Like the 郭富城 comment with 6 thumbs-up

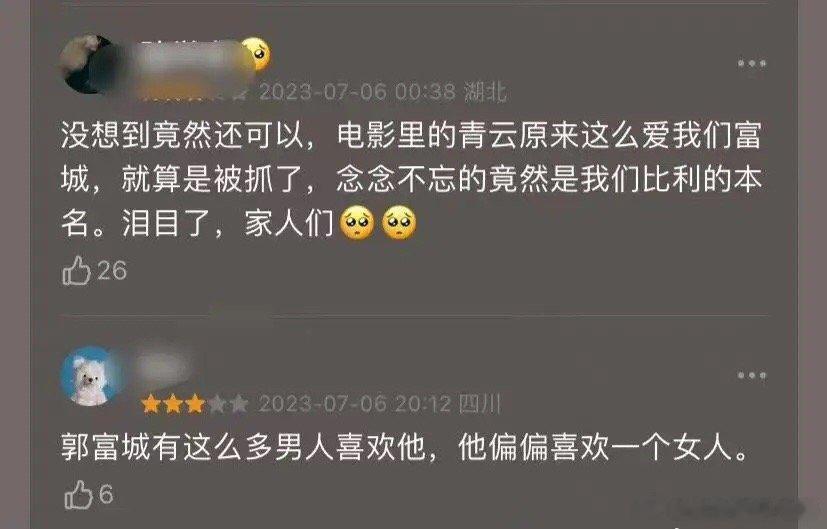coord(78,495)
